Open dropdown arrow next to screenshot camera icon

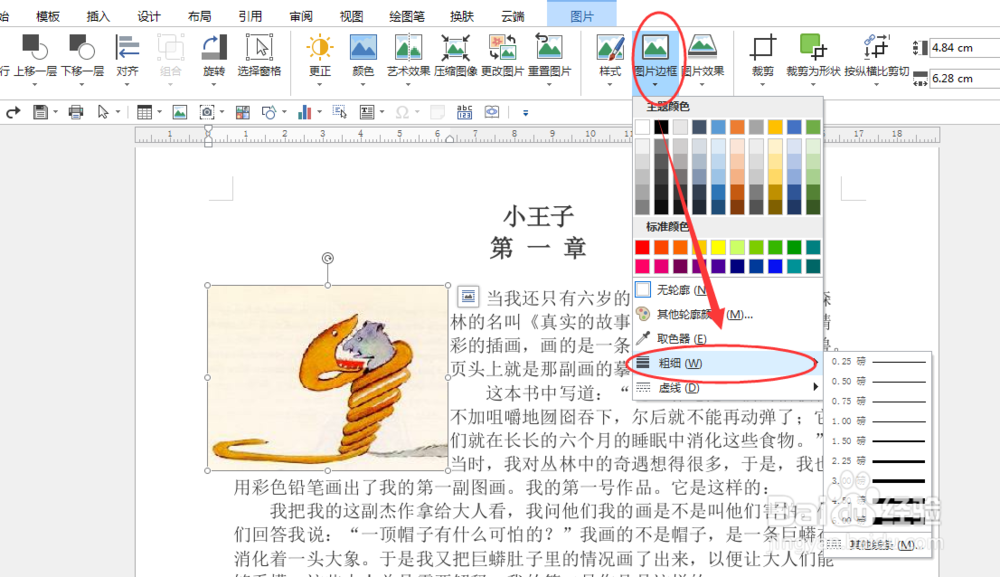coord(222,113)
